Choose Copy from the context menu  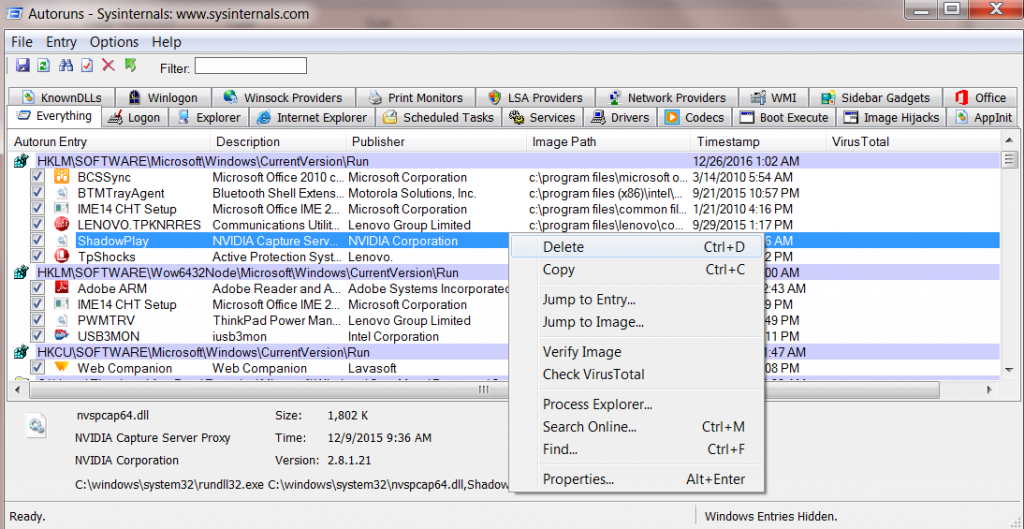637,270
